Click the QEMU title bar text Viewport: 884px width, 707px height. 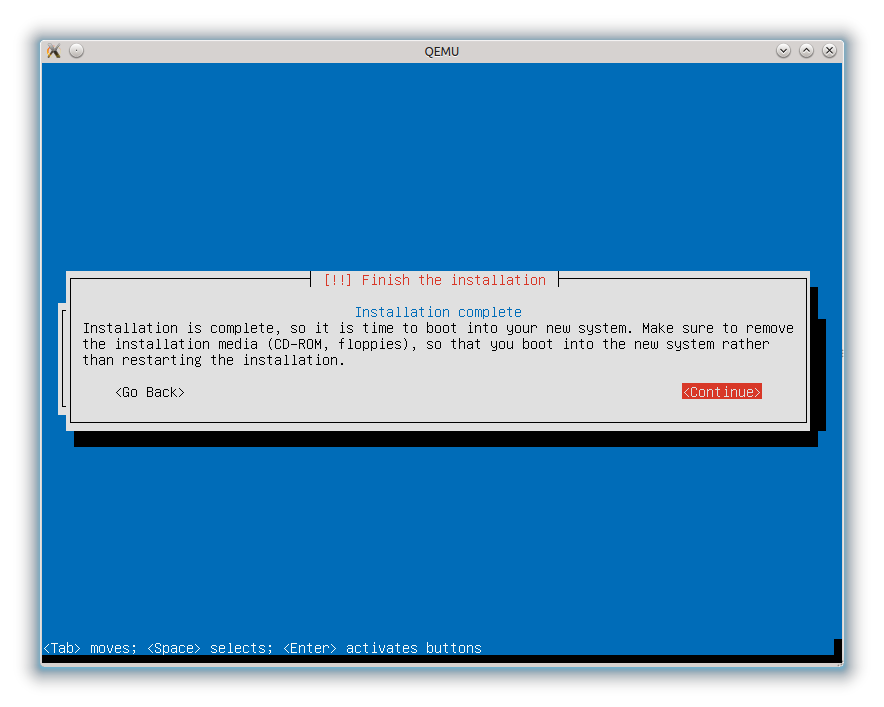coord(441,51)
